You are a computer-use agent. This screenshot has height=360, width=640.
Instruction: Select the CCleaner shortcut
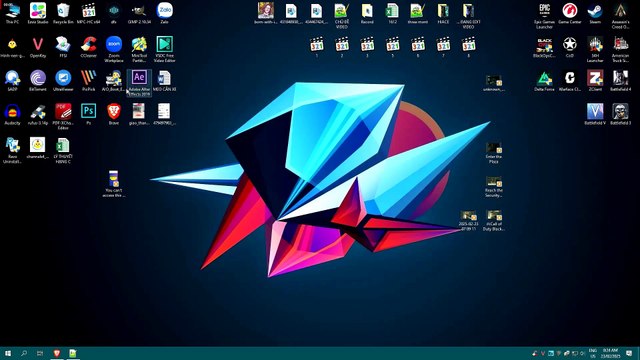tap(88, 47)
